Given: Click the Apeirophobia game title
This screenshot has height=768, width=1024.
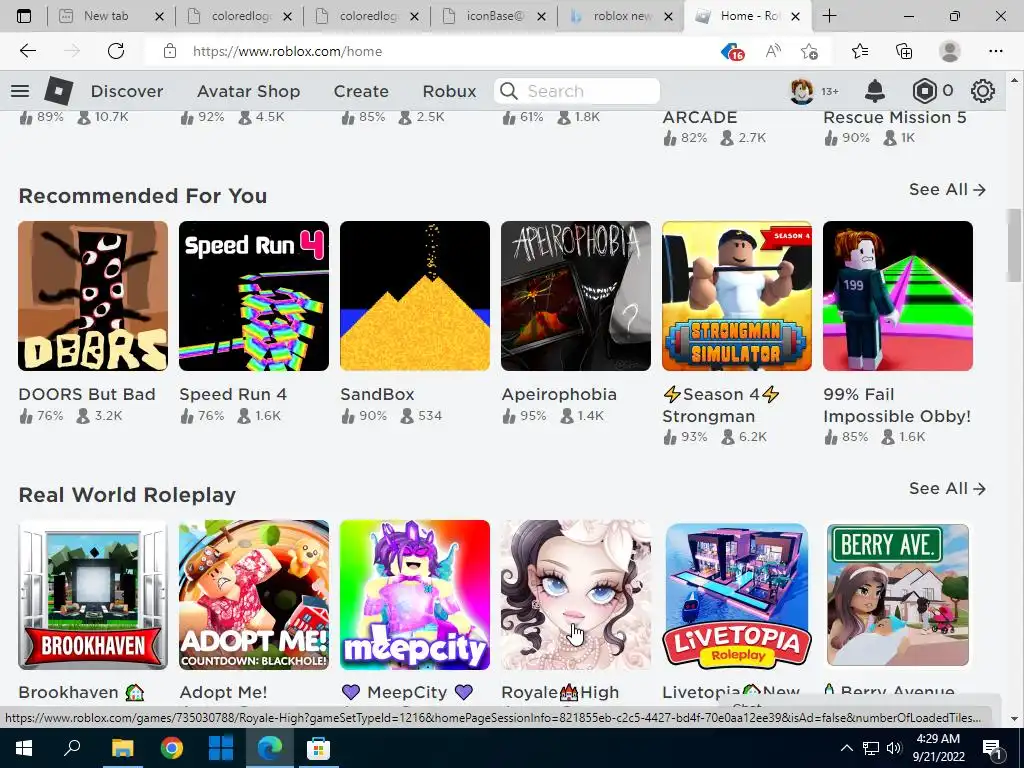Looking at the screenshot, I should point(559,394).
